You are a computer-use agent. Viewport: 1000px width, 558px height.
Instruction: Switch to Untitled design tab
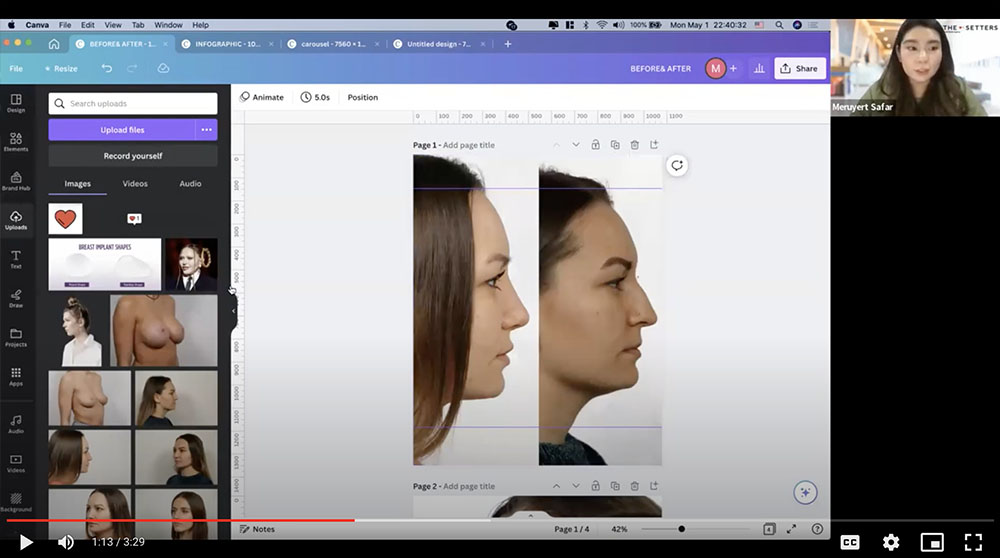click(439, 44)
